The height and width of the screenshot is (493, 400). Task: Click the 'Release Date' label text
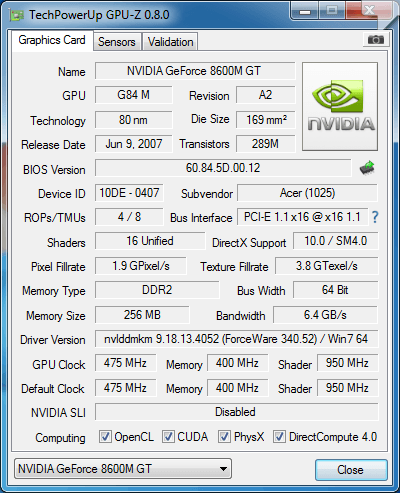53,145
